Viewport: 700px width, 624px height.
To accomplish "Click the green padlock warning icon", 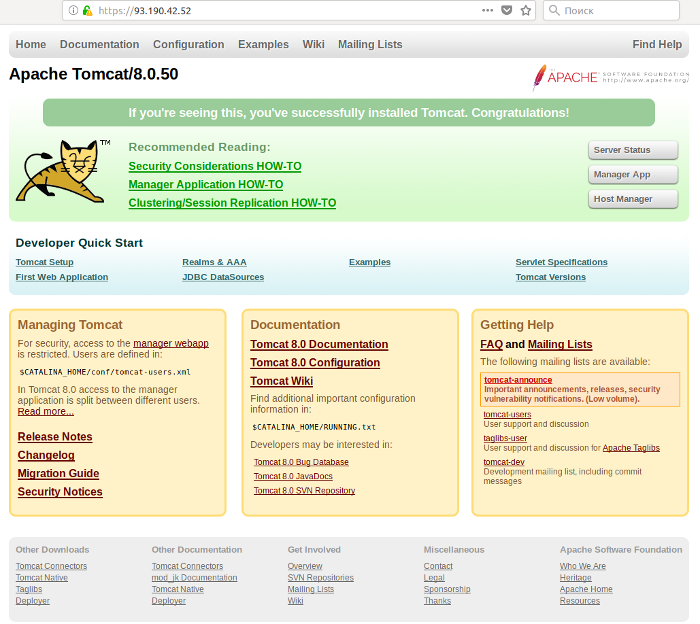I will click(x=87, y=10).
